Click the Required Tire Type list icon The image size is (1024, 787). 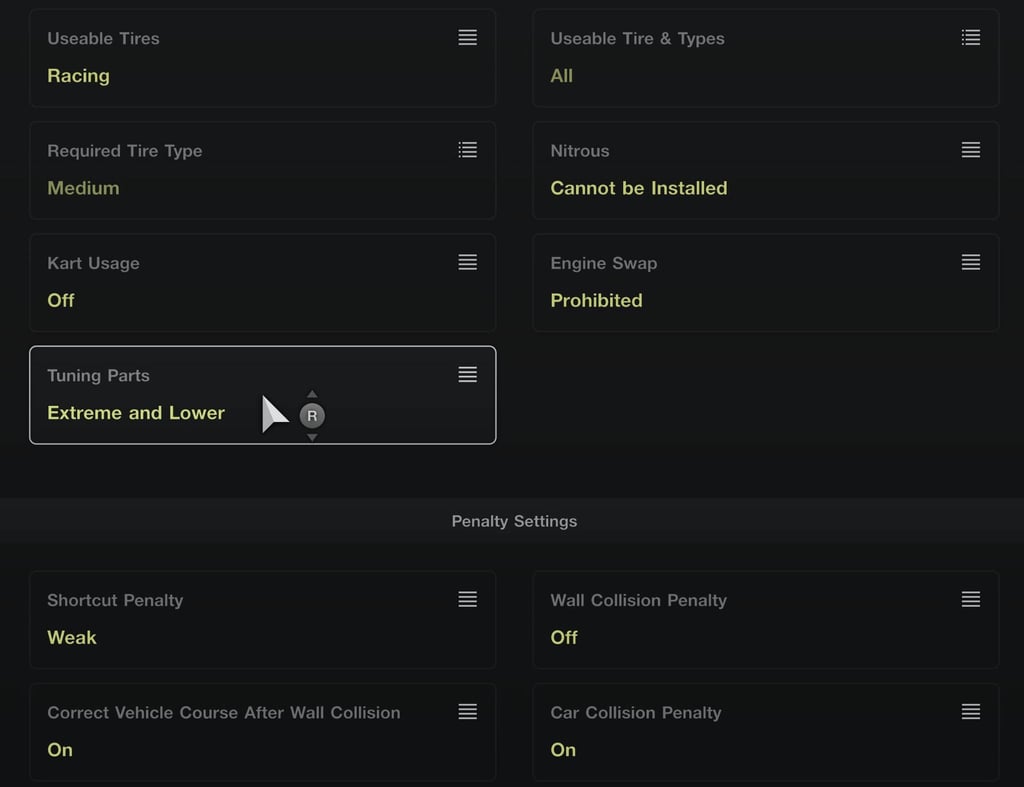point(467,150)
